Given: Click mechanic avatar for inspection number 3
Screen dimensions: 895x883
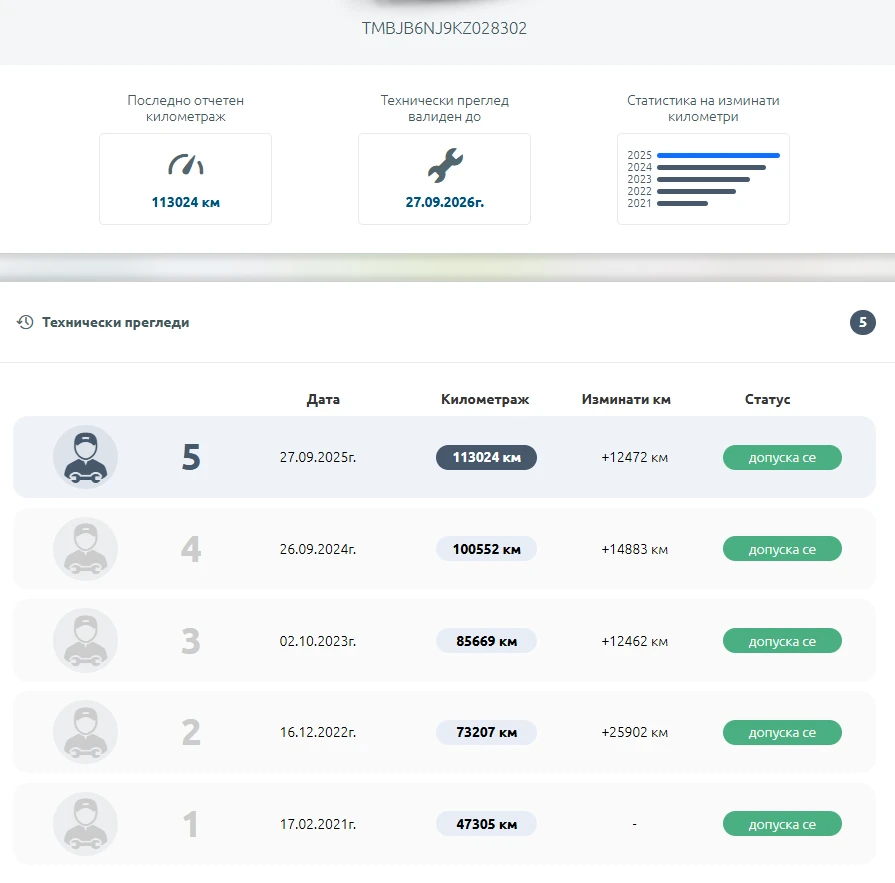Looking at the screenshot, I should 85,641.
